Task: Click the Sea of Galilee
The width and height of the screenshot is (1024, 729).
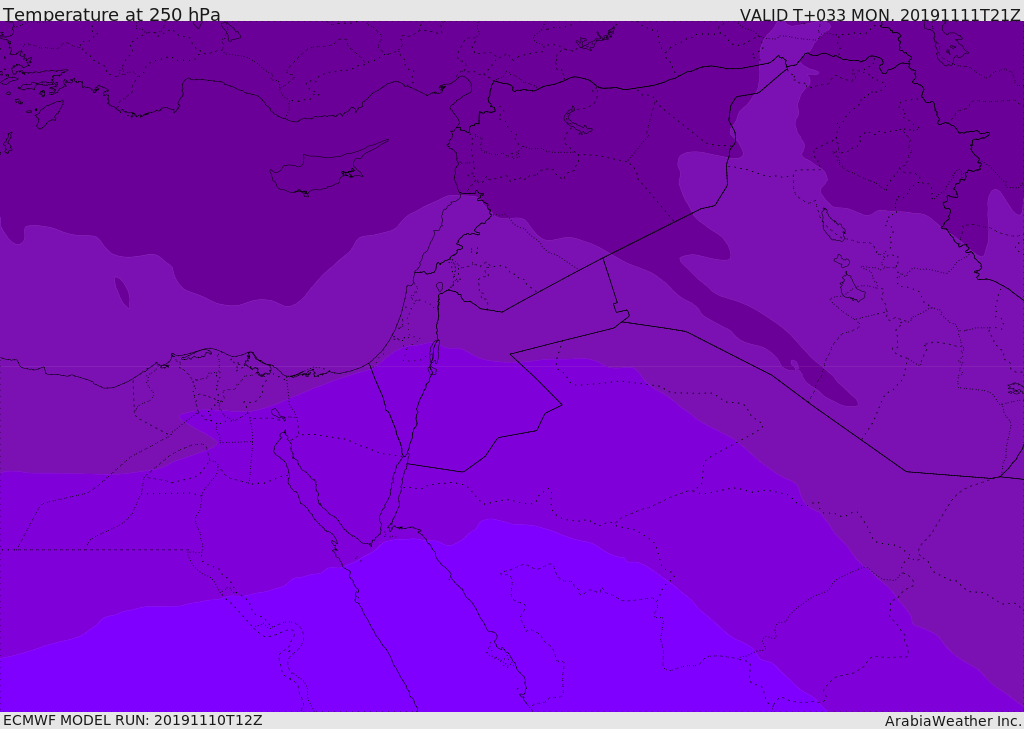Action: [439, 287]
